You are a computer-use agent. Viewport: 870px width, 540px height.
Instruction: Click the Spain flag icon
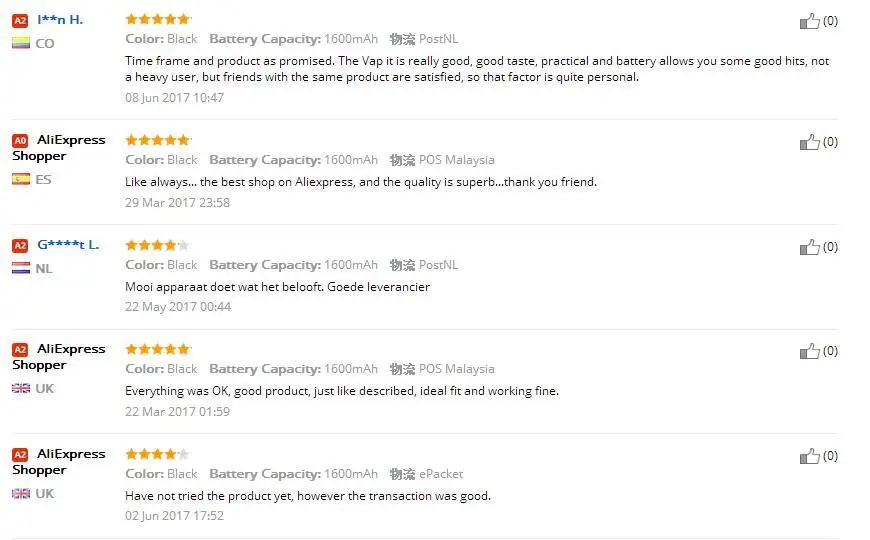20,179
